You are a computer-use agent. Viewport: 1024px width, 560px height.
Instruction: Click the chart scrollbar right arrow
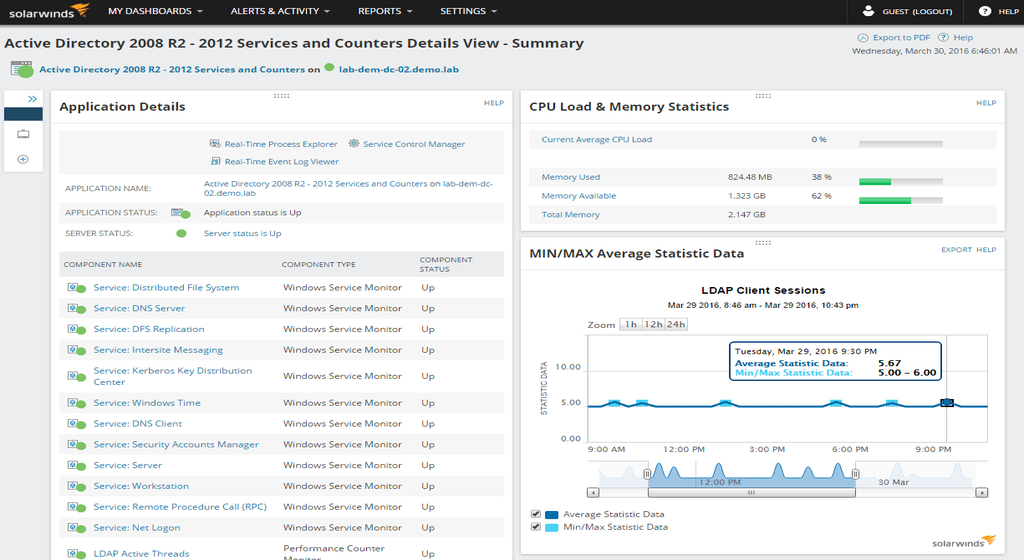pos(982,493)
